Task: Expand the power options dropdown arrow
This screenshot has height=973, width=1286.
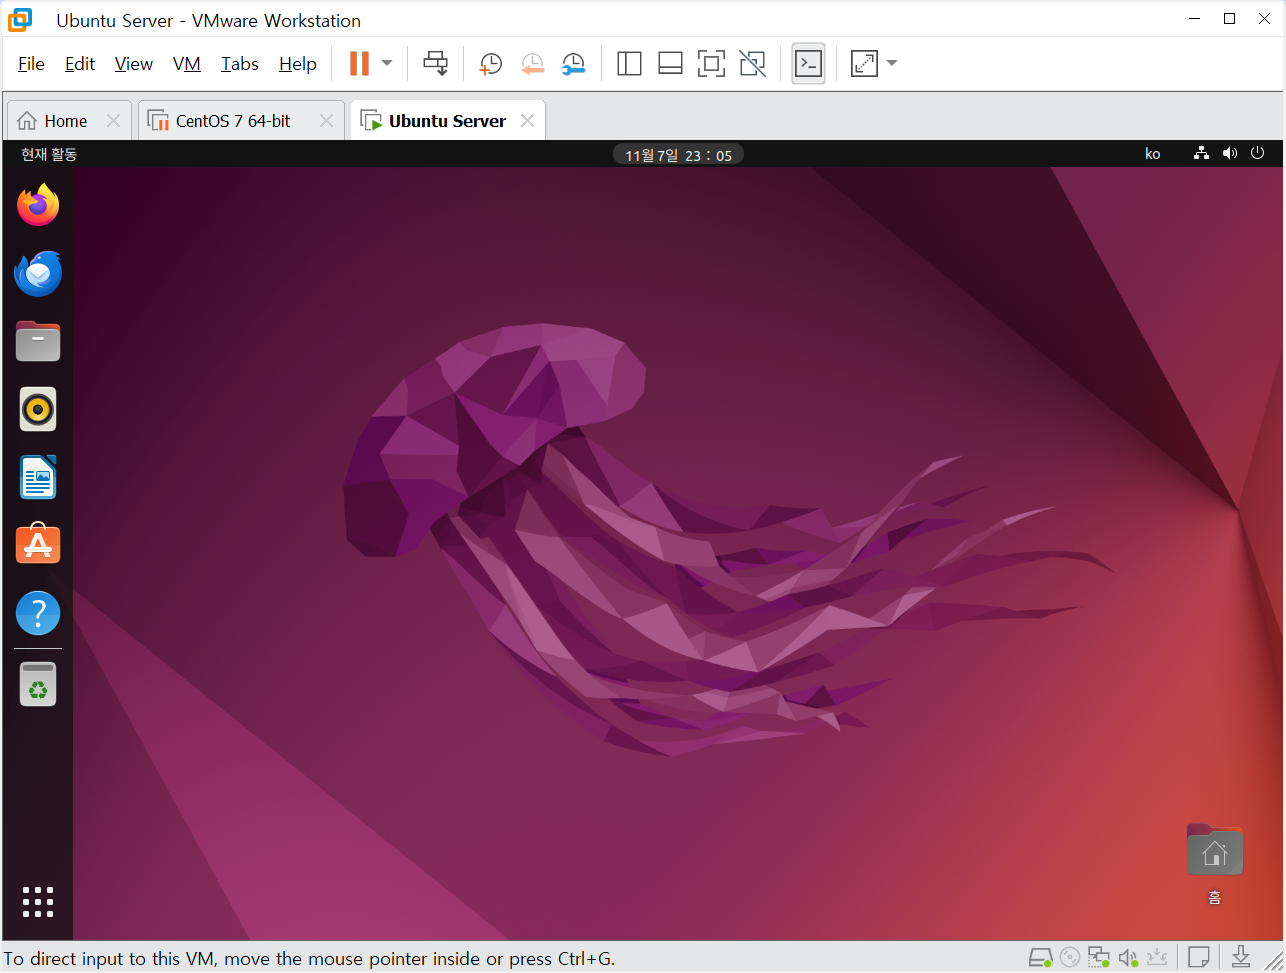Action: (387, 63)
